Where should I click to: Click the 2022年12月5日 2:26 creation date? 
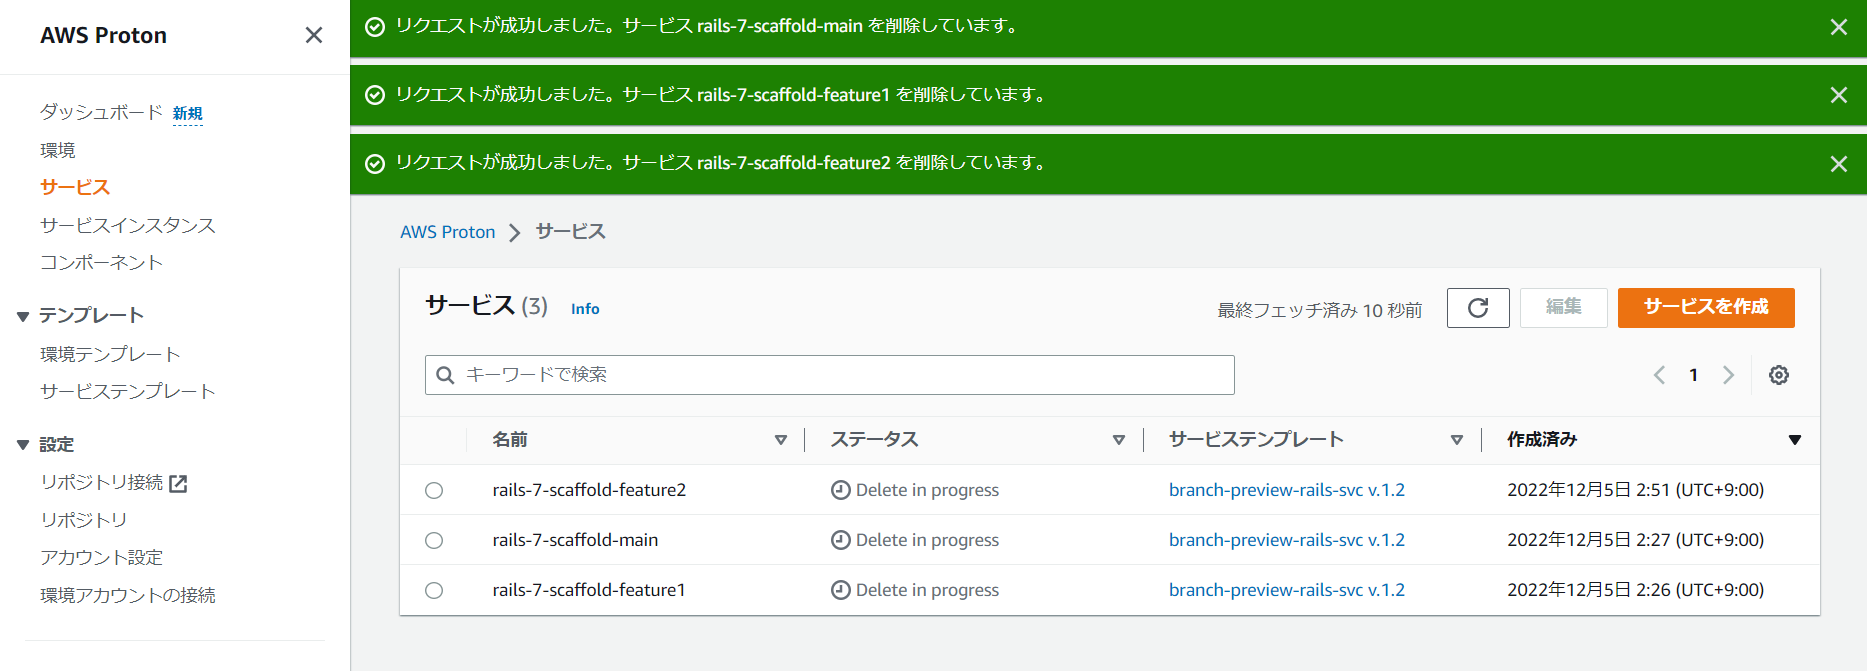1635,590
